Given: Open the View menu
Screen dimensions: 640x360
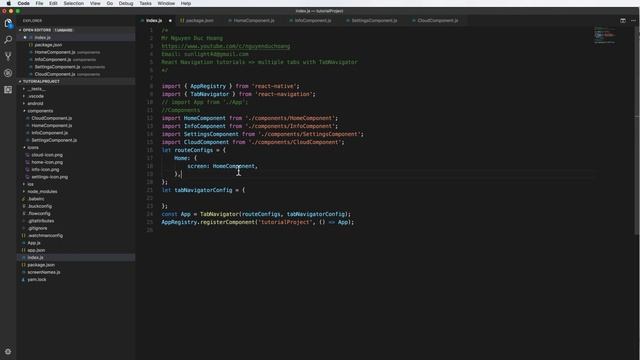Looking at the screenshot, I should coord(95,3).
